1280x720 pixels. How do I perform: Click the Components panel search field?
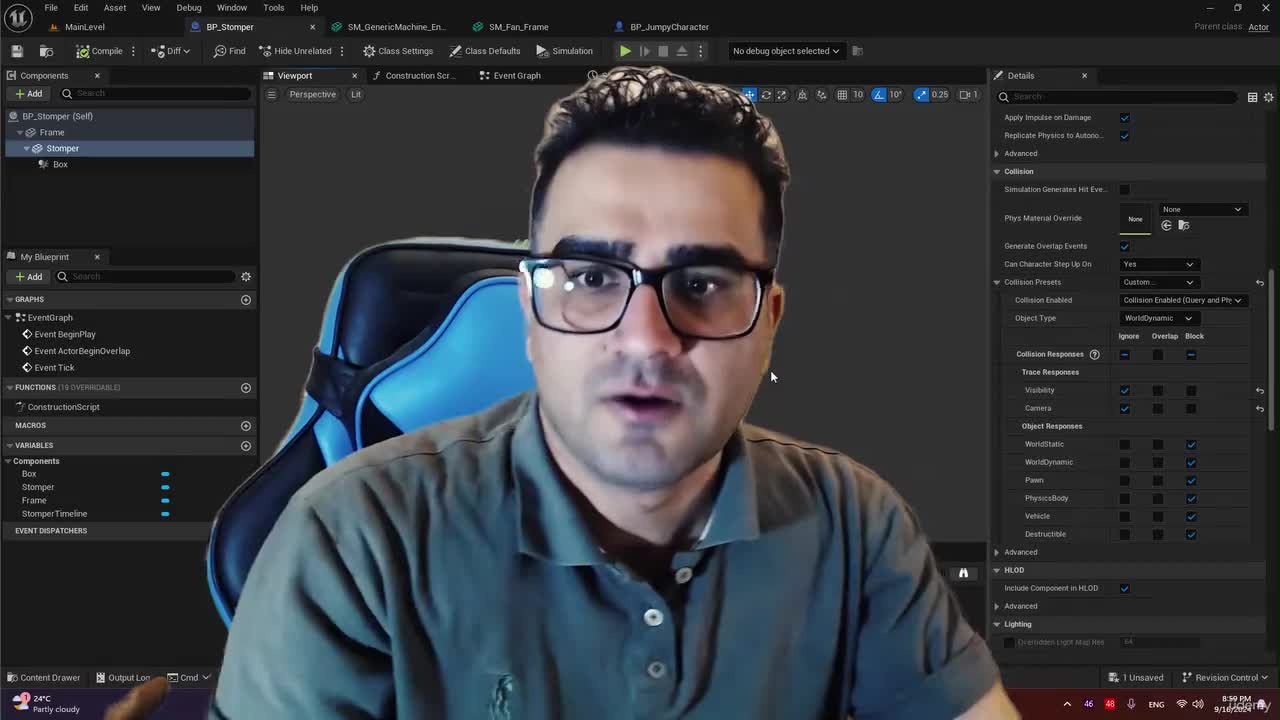[x=156, y=94]
